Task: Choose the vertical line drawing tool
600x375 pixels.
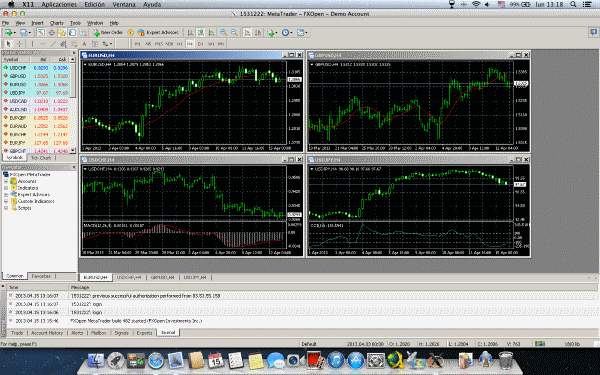Action: 32,44
